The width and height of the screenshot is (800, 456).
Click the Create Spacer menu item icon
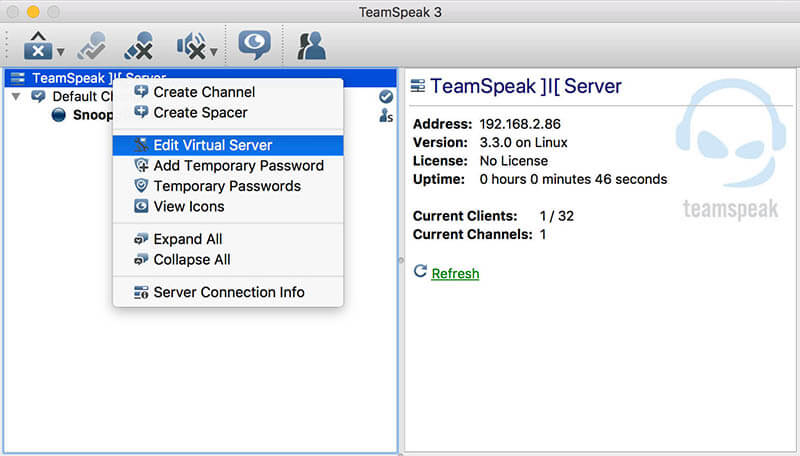pos(141,112)
